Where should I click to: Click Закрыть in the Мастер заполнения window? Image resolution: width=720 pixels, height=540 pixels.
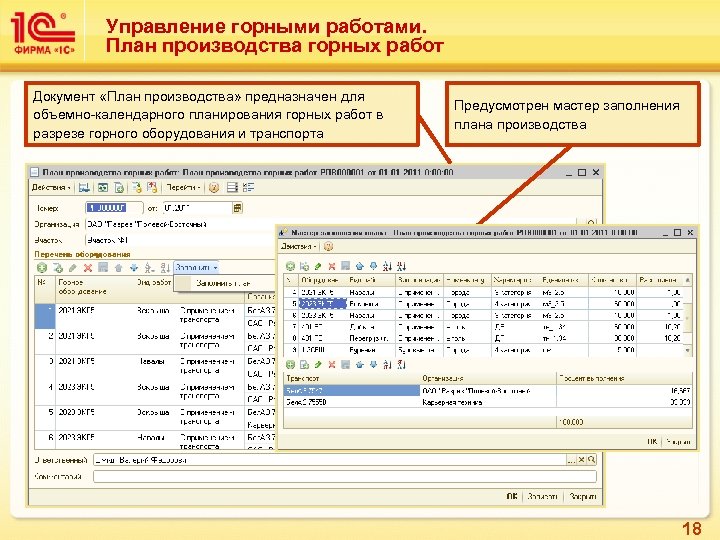(678, 441)
